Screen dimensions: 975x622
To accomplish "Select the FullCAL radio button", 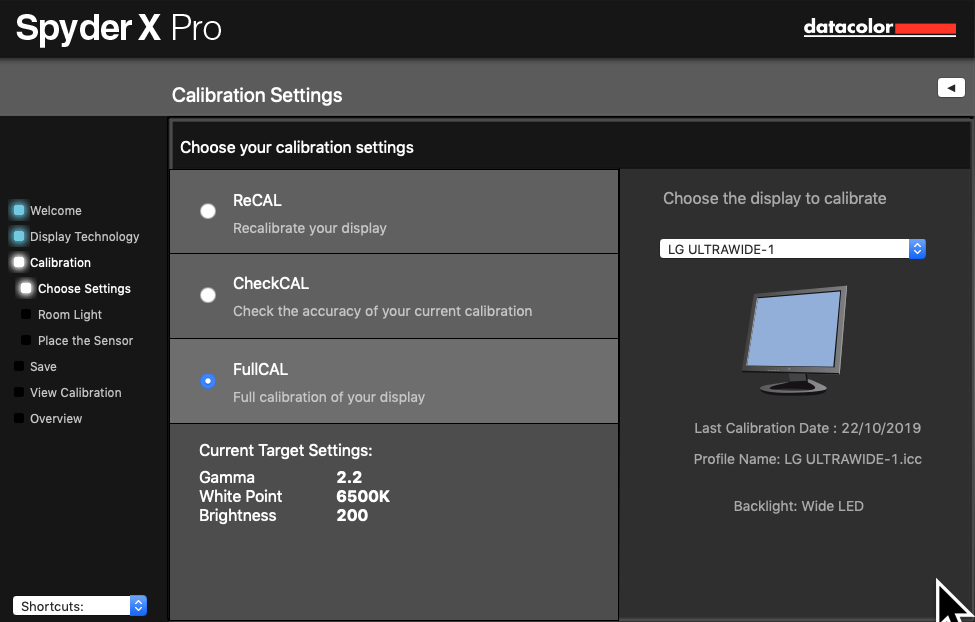I will [x=208, y=381].
